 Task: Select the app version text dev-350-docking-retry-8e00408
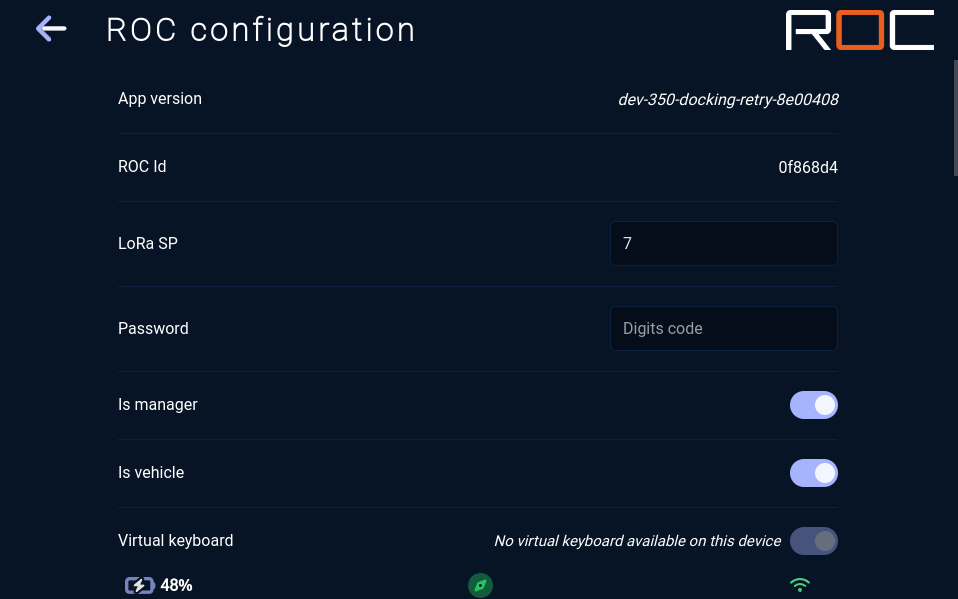pos(728,100)
